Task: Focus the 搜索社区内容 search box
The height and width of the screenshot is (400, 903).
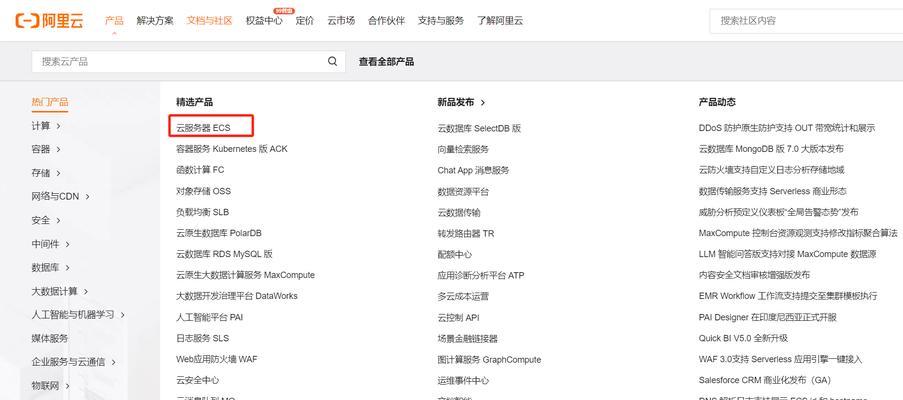Action: pos(806,21)
